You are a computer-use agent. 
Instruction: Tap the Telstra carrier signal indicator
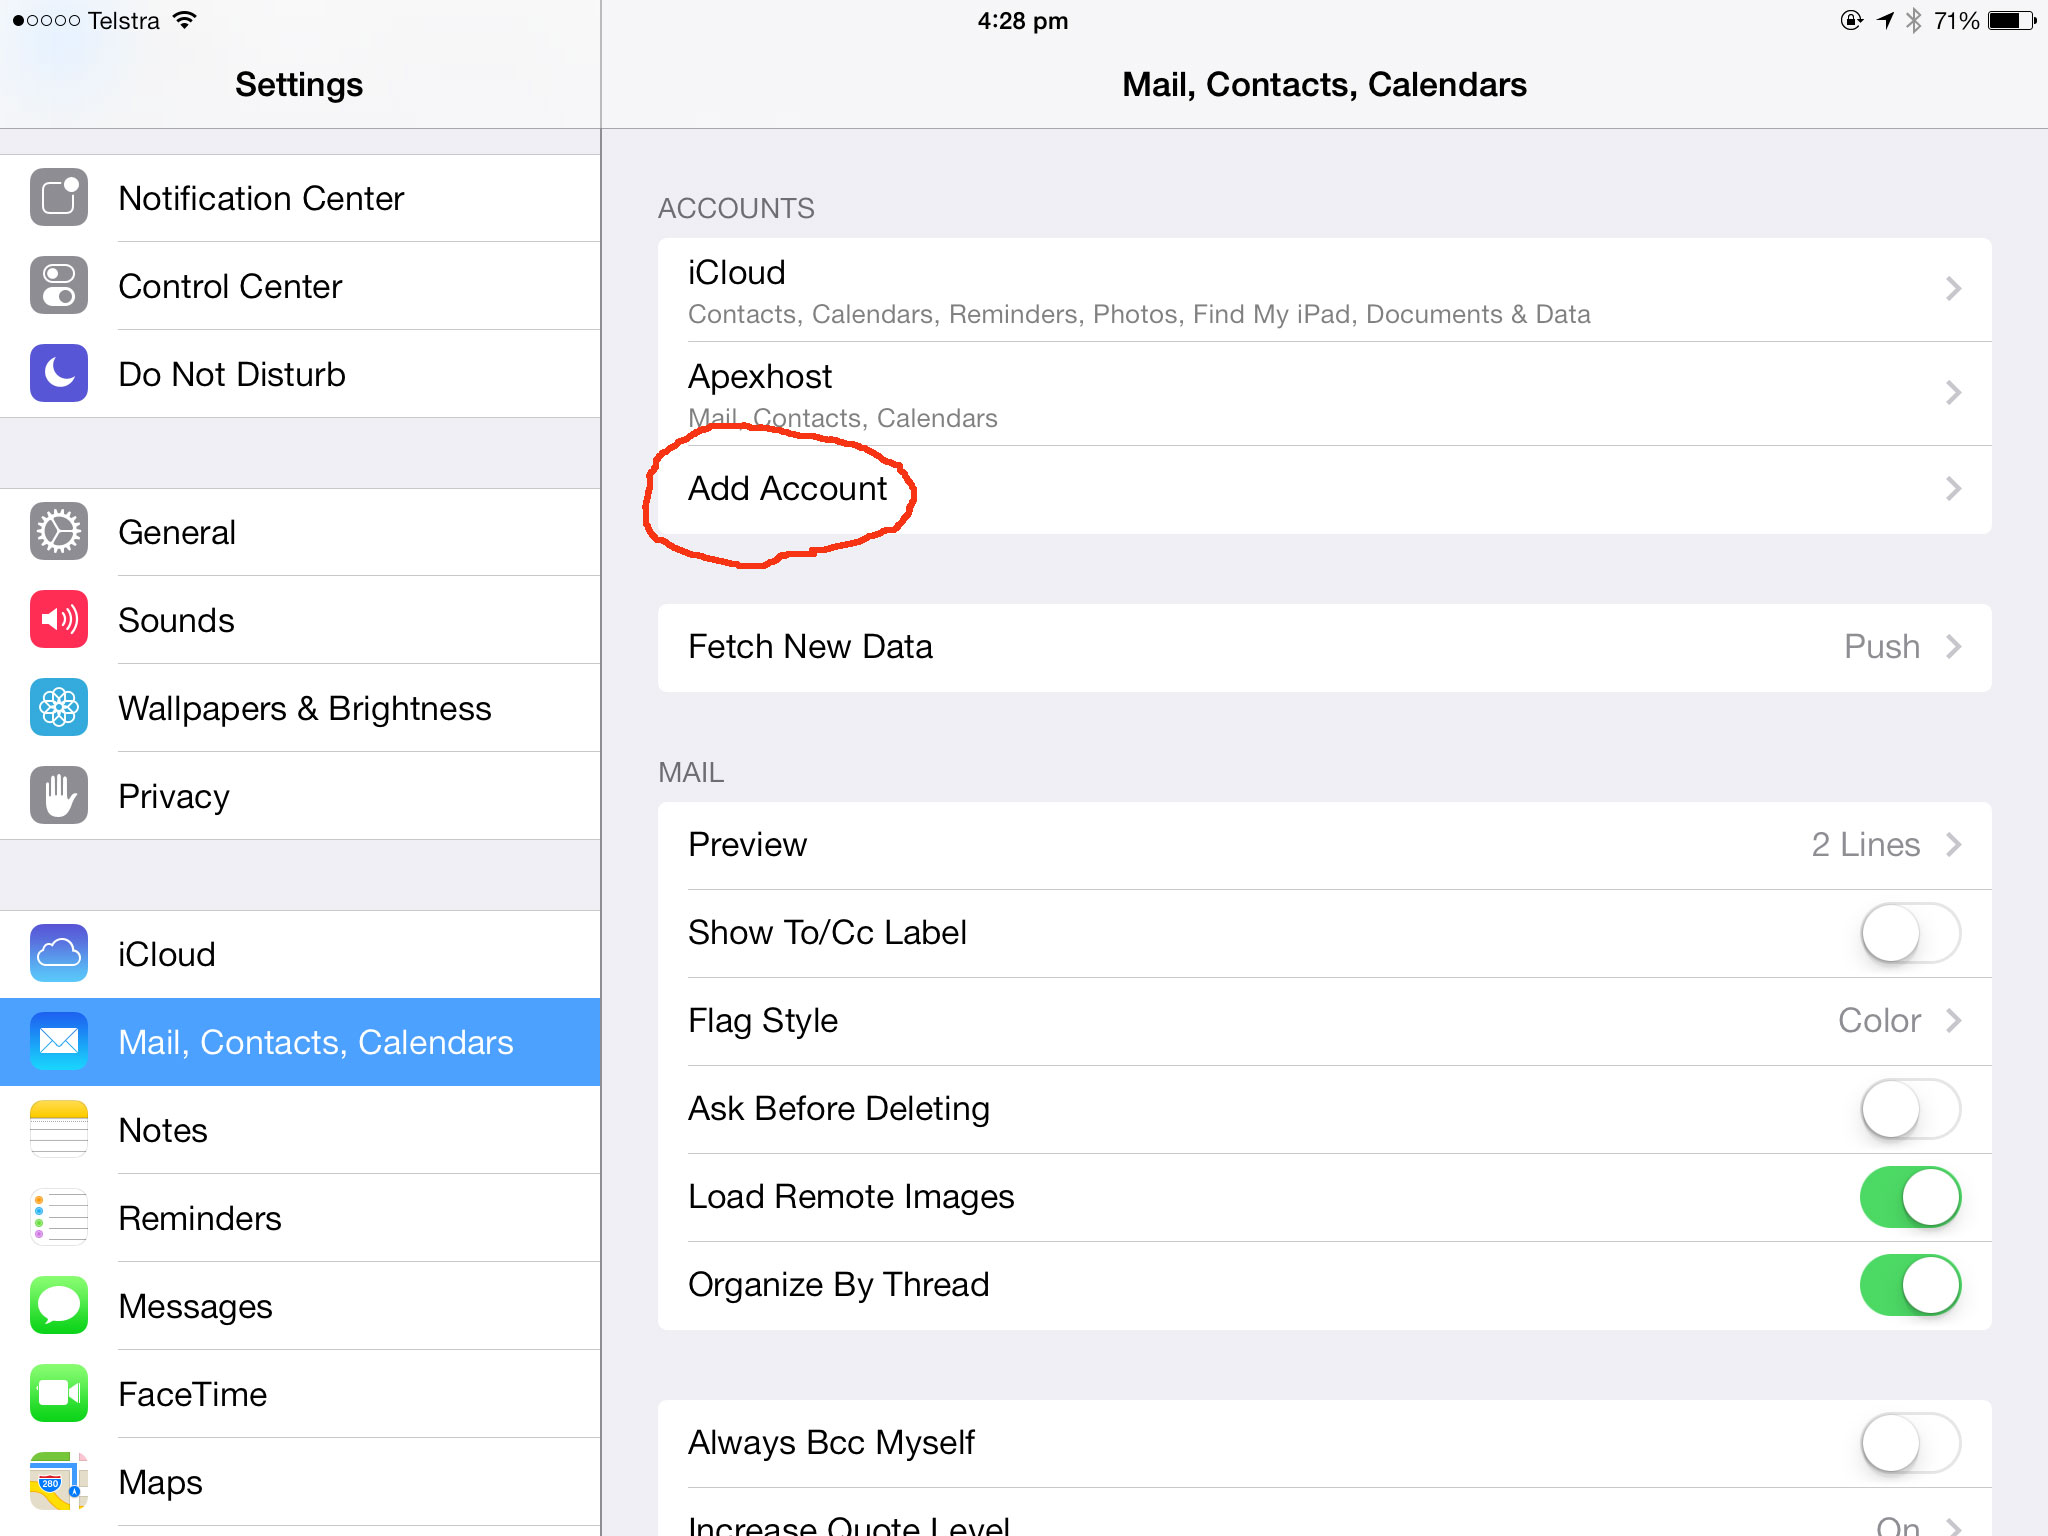coord(87,20)
